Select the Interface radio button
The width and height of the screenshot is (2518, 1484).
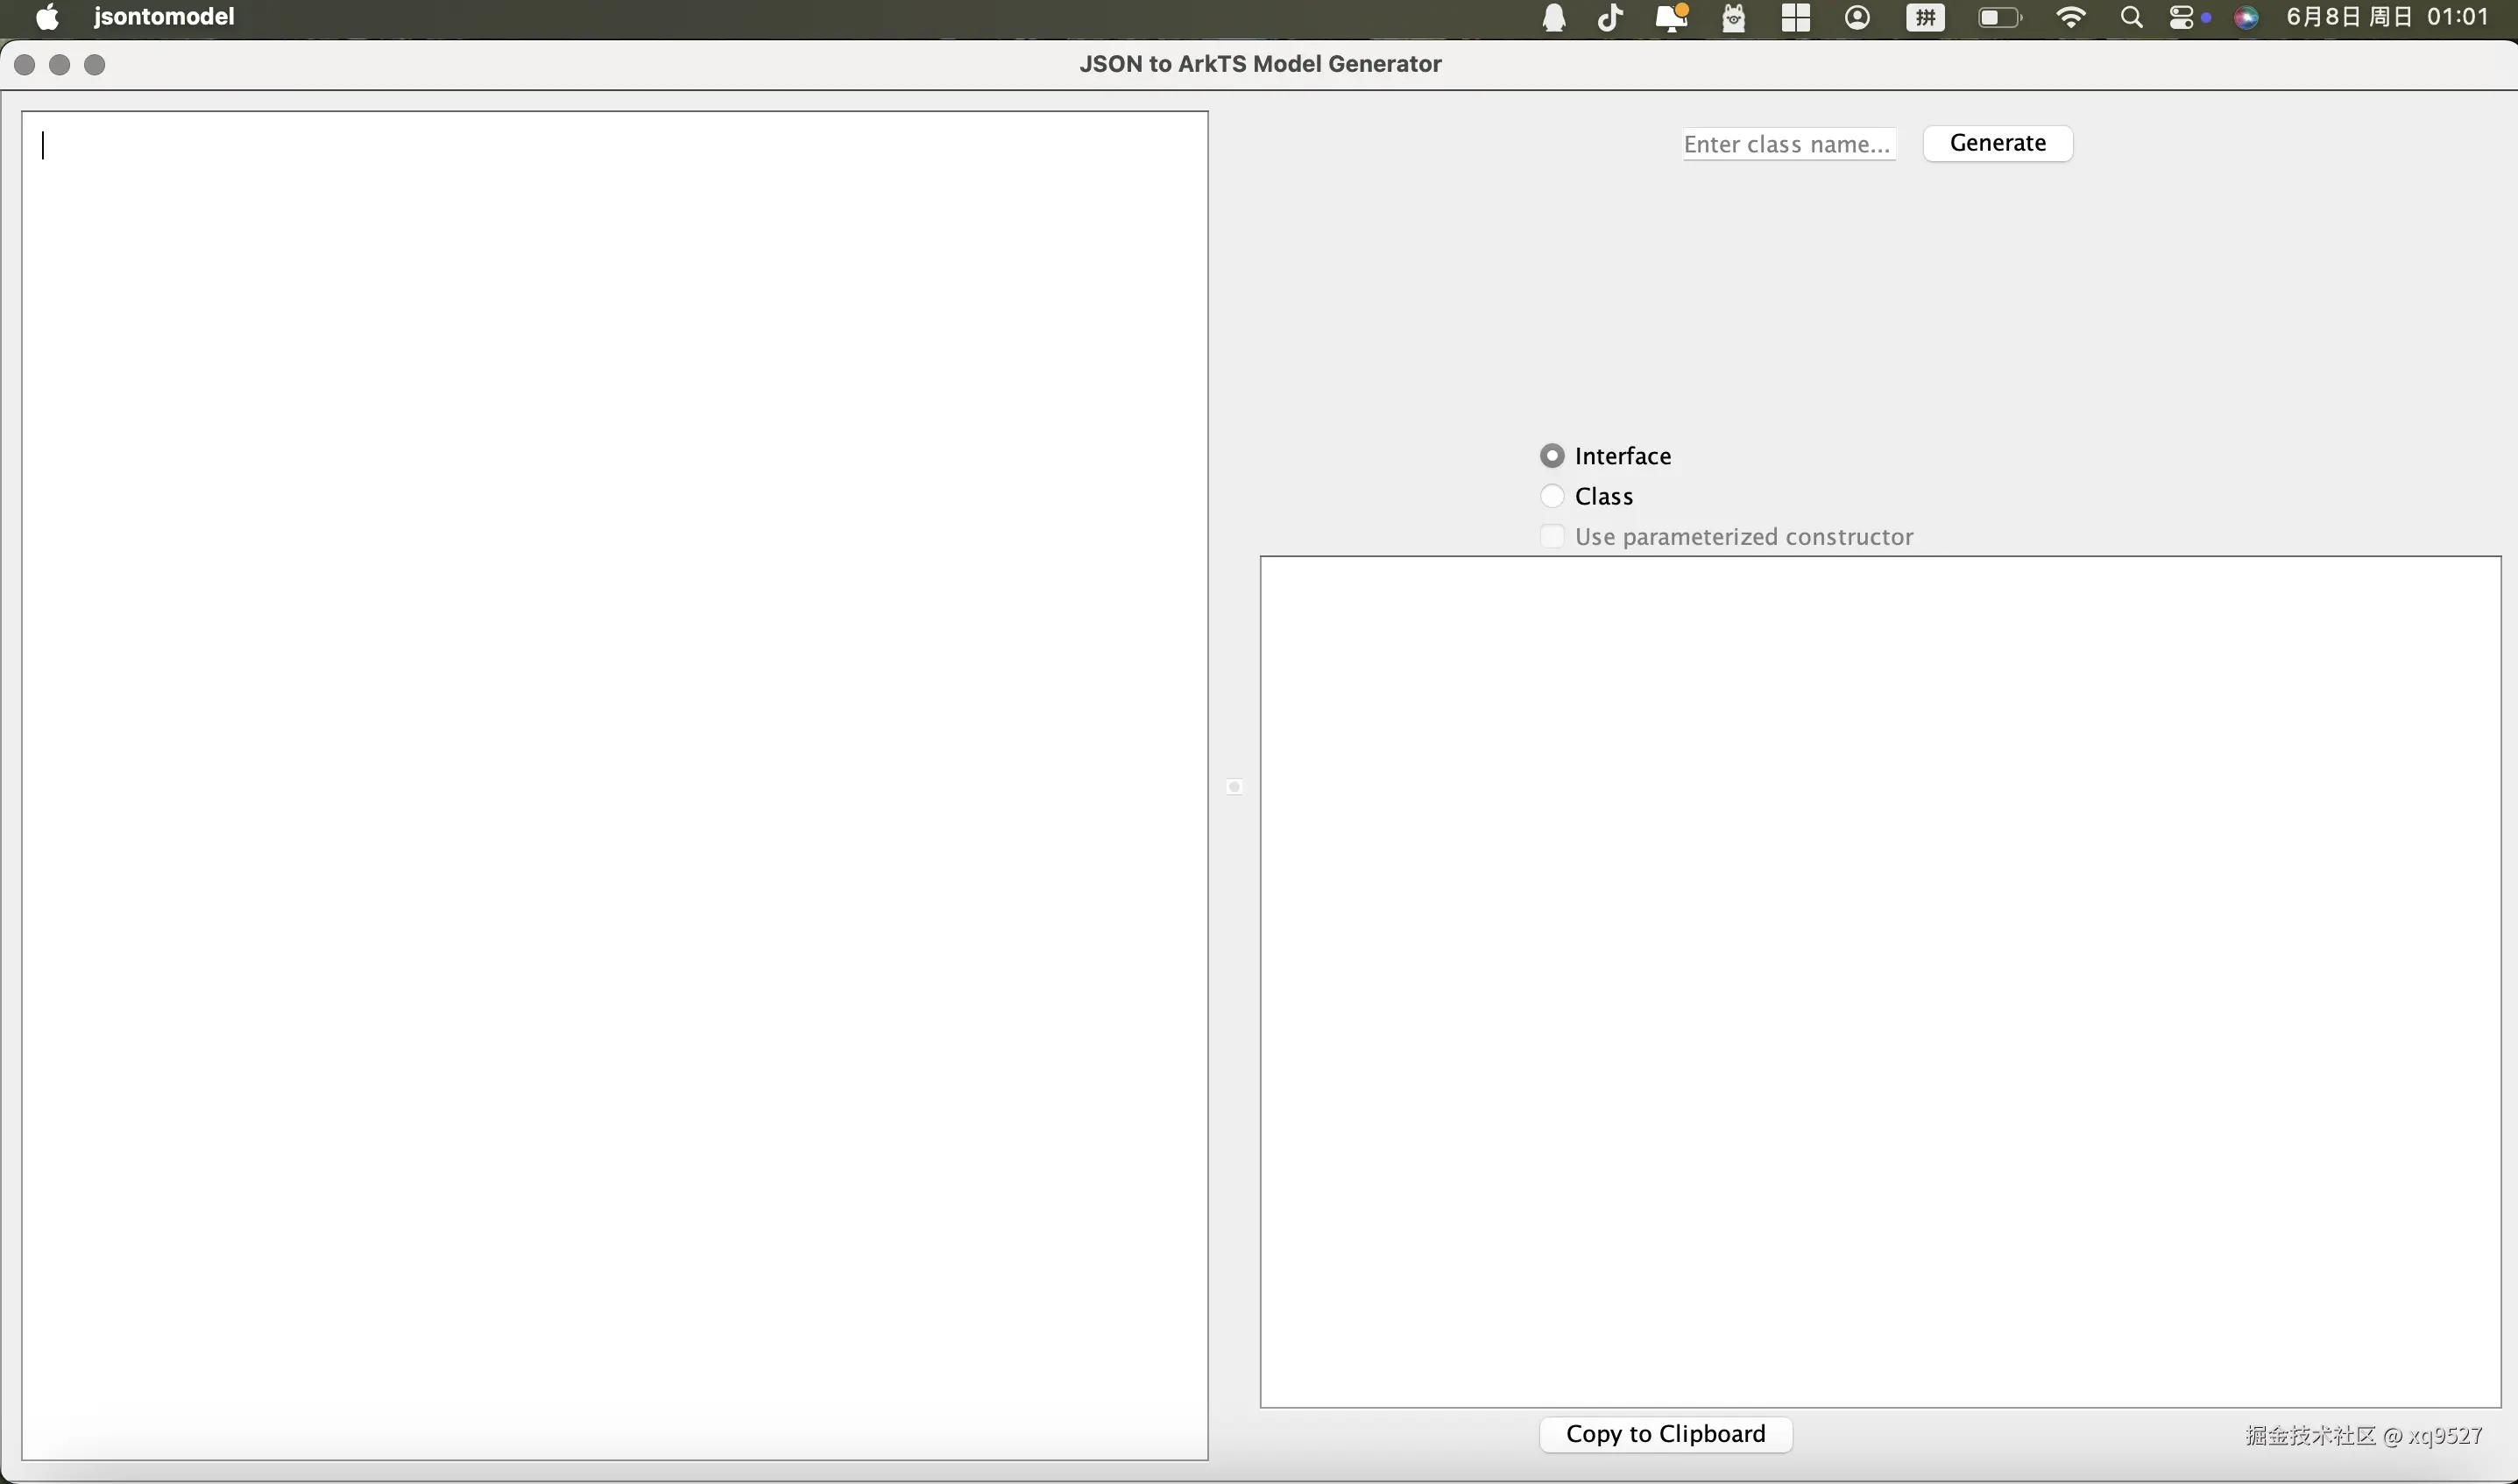tap(1552, 456)
